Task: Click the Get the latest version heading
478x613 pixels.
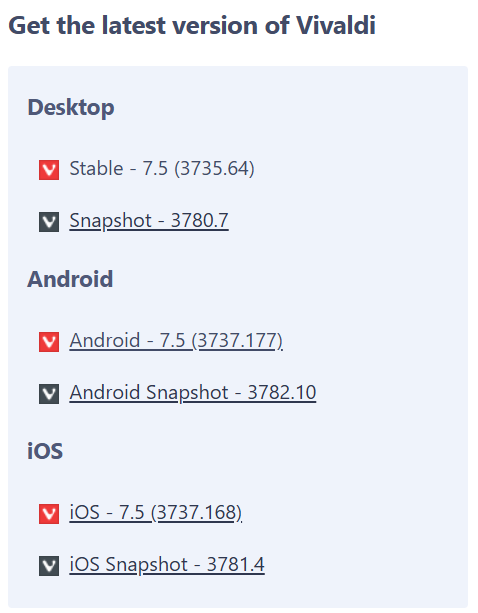Action: 192,25
